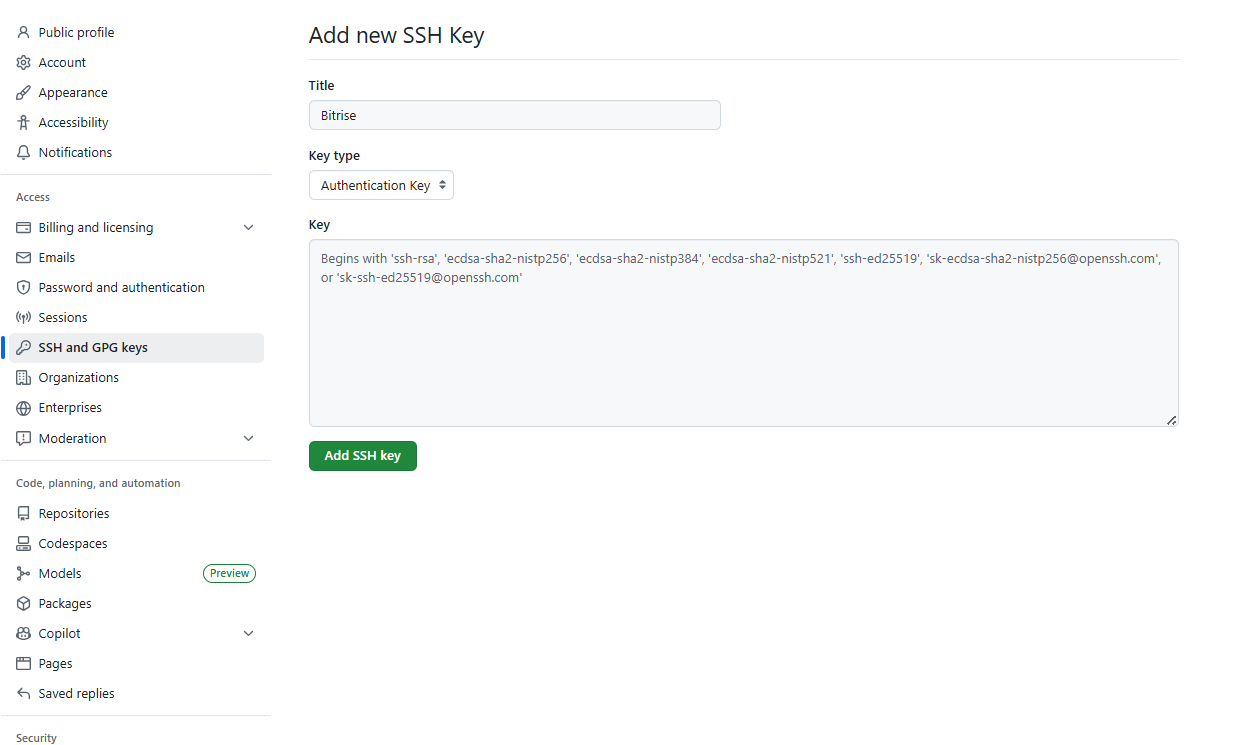Open the Repositories settings page
This screenshot has width=1242, height=745.
pyautogui.click(x=74, y=513)
